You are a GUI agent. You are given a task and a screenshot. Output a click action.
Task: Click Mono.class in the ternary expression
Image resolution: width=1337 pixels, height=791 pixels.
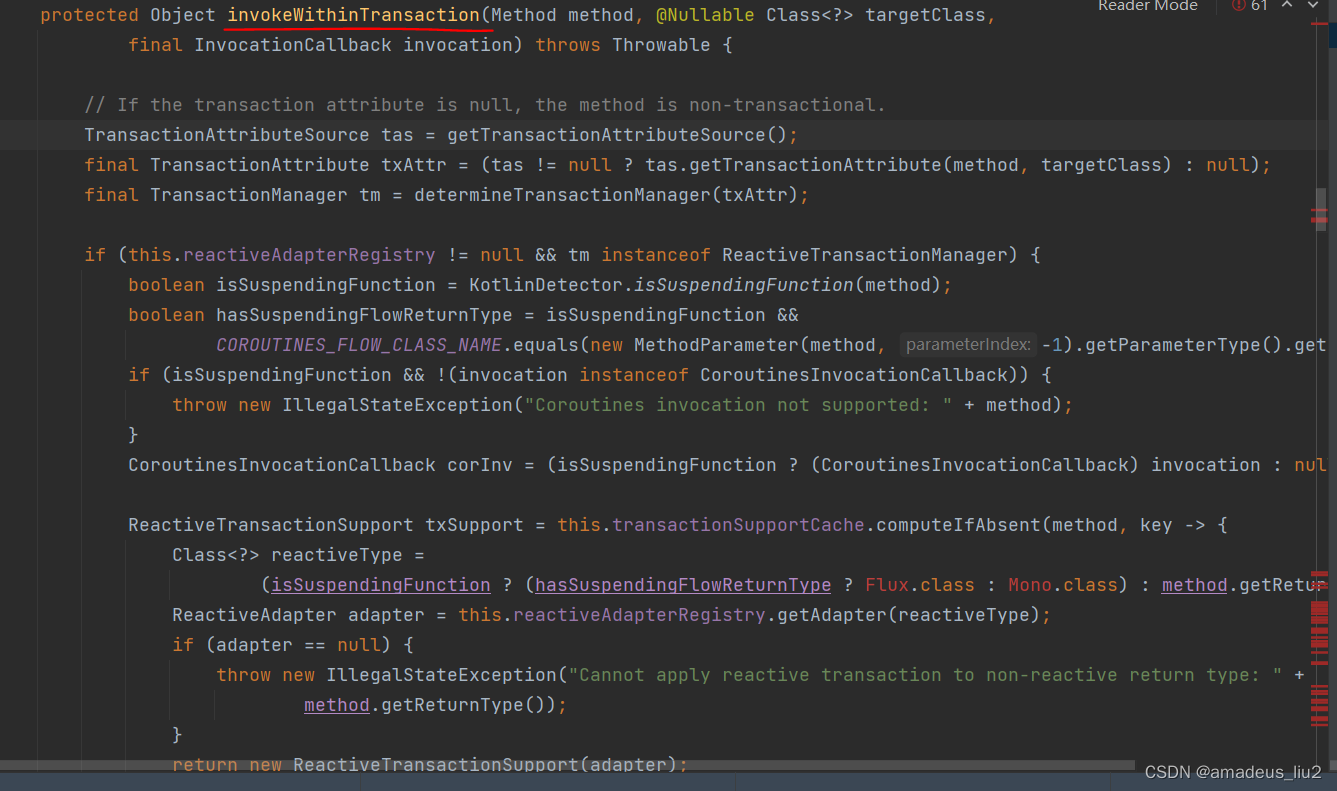[x=1063, y=585]
